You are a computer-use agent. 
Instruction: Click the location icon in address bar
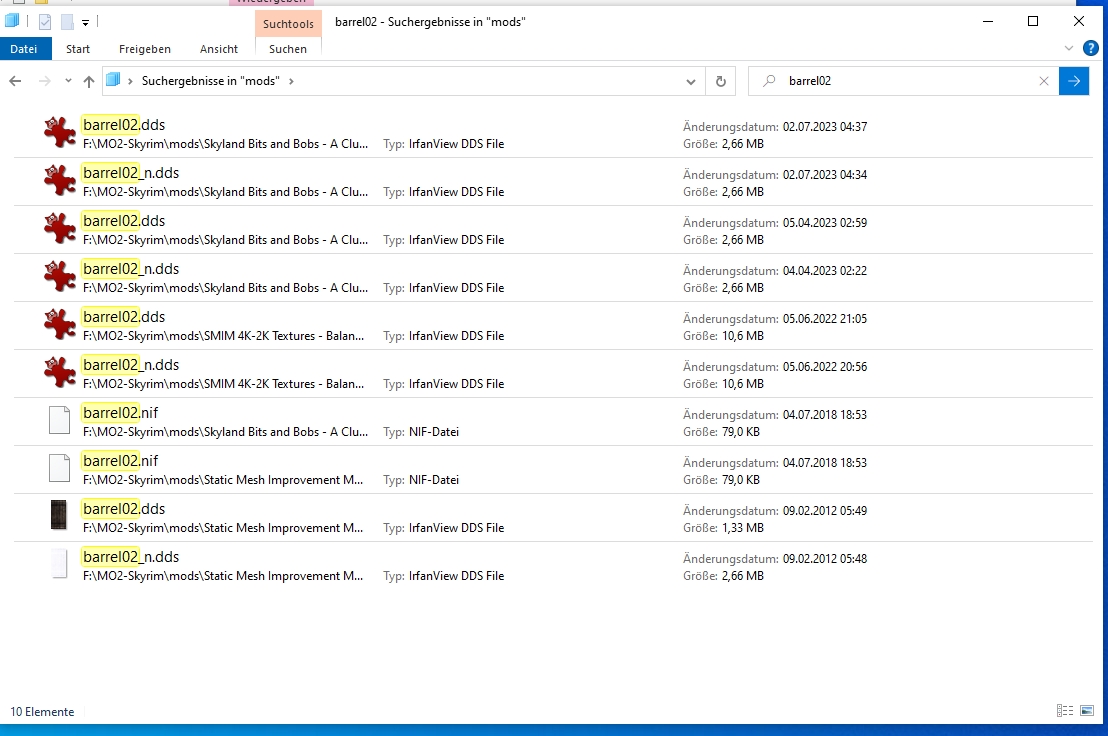tap(113, 81)
